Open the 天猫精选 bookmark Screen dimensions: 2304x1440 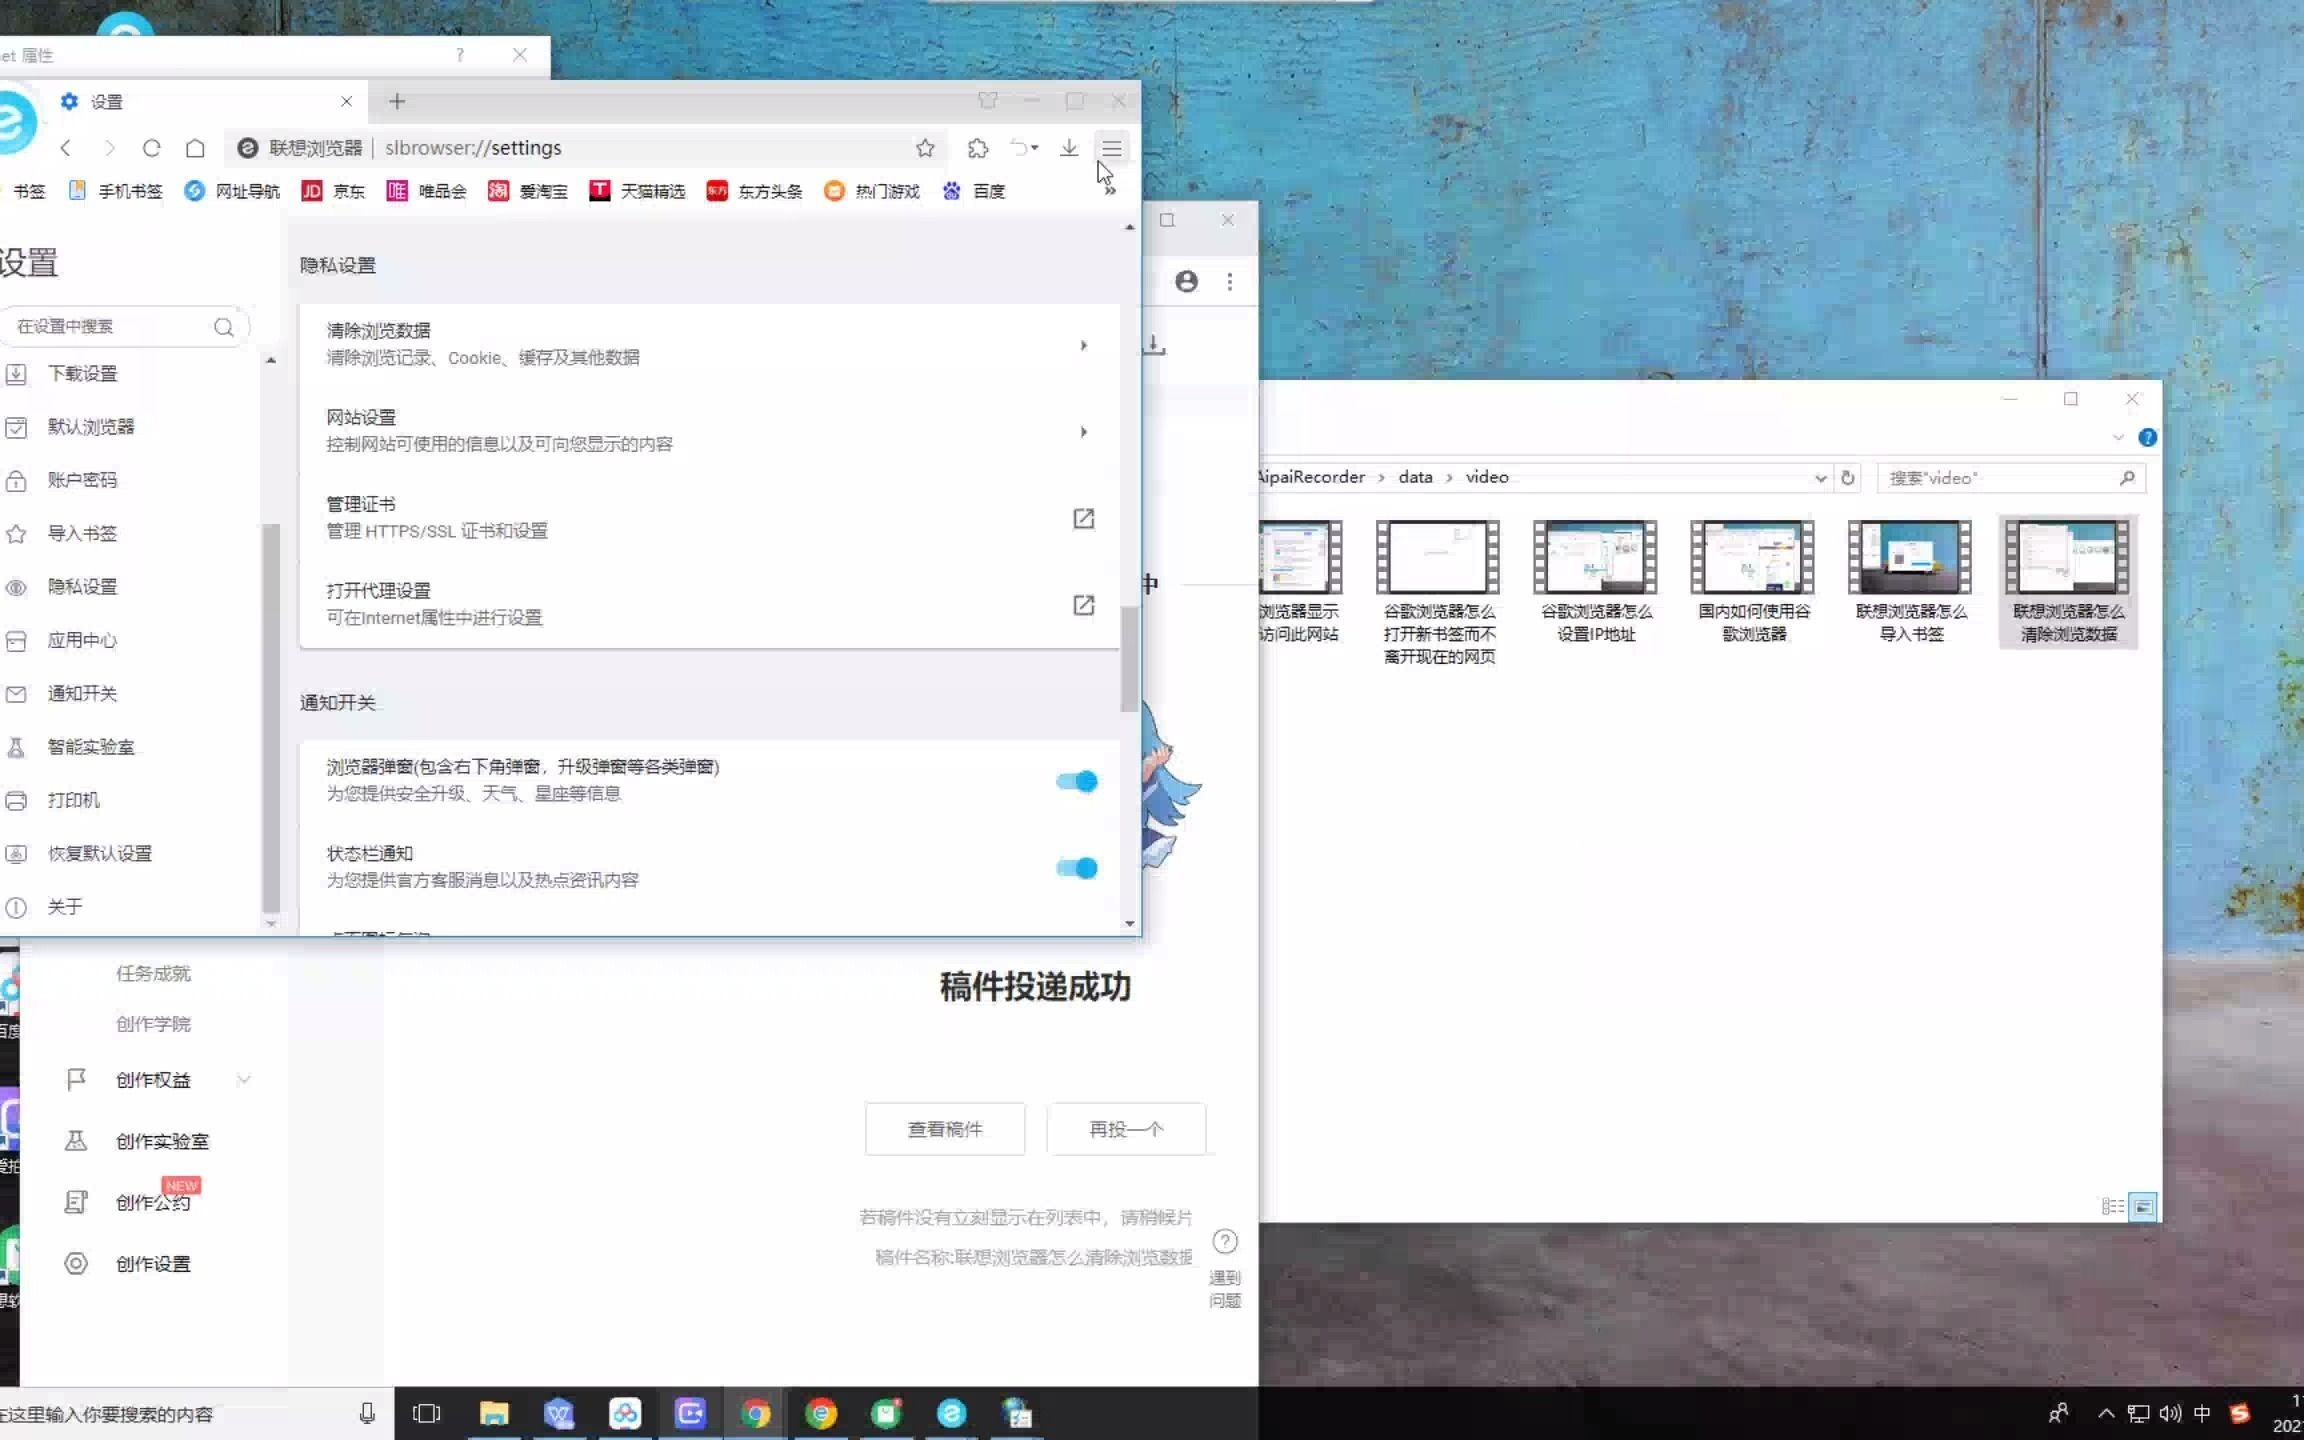[637, 191]
